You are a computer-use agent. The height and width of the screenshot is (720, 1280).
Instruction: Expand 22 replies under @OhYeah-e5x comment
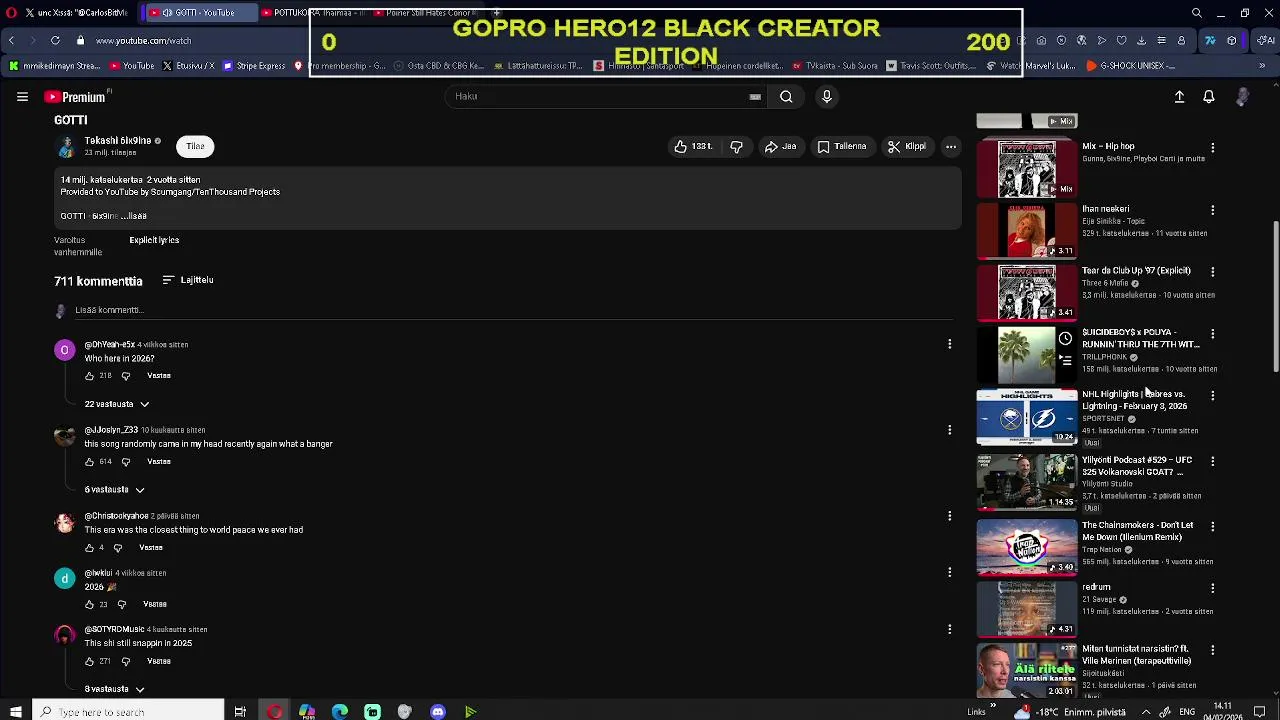117,404
